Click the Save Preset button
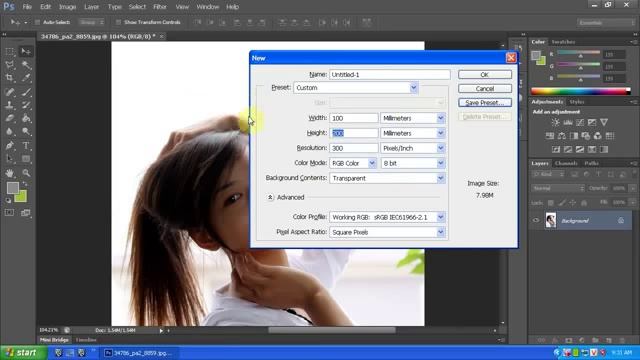 pos(484,102)
